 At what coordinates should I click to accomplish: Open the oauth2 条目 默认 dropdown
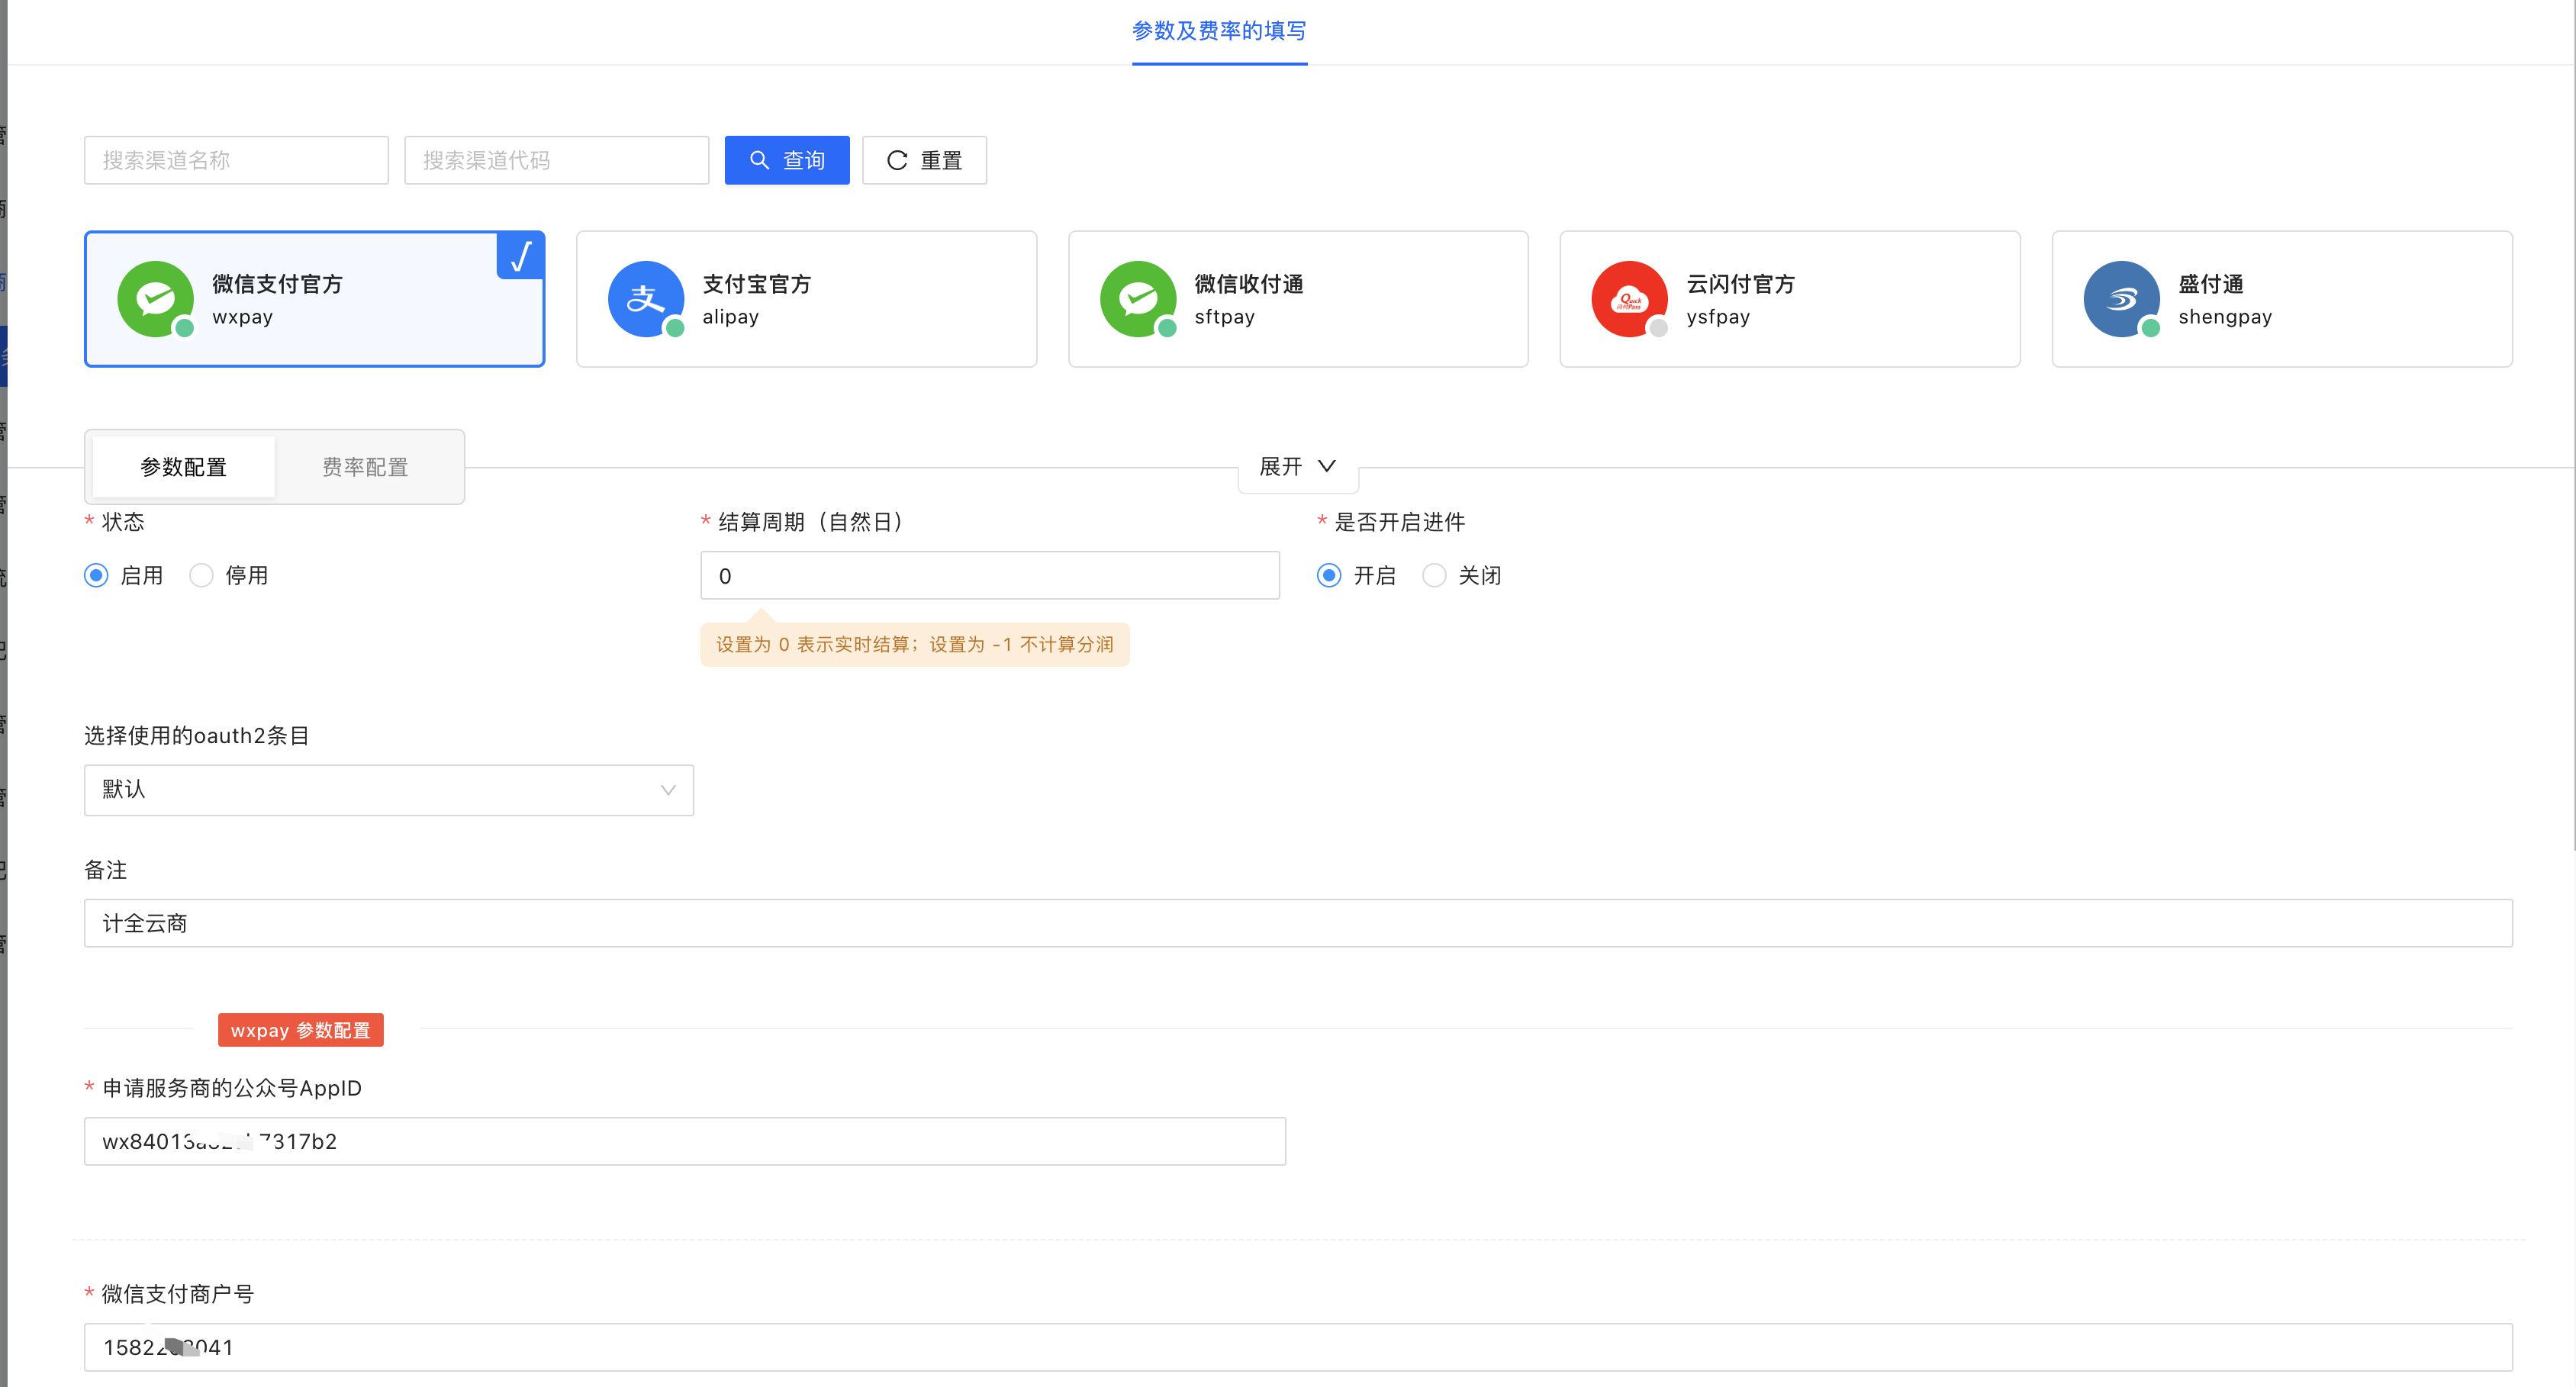click(x=388, y=790)
